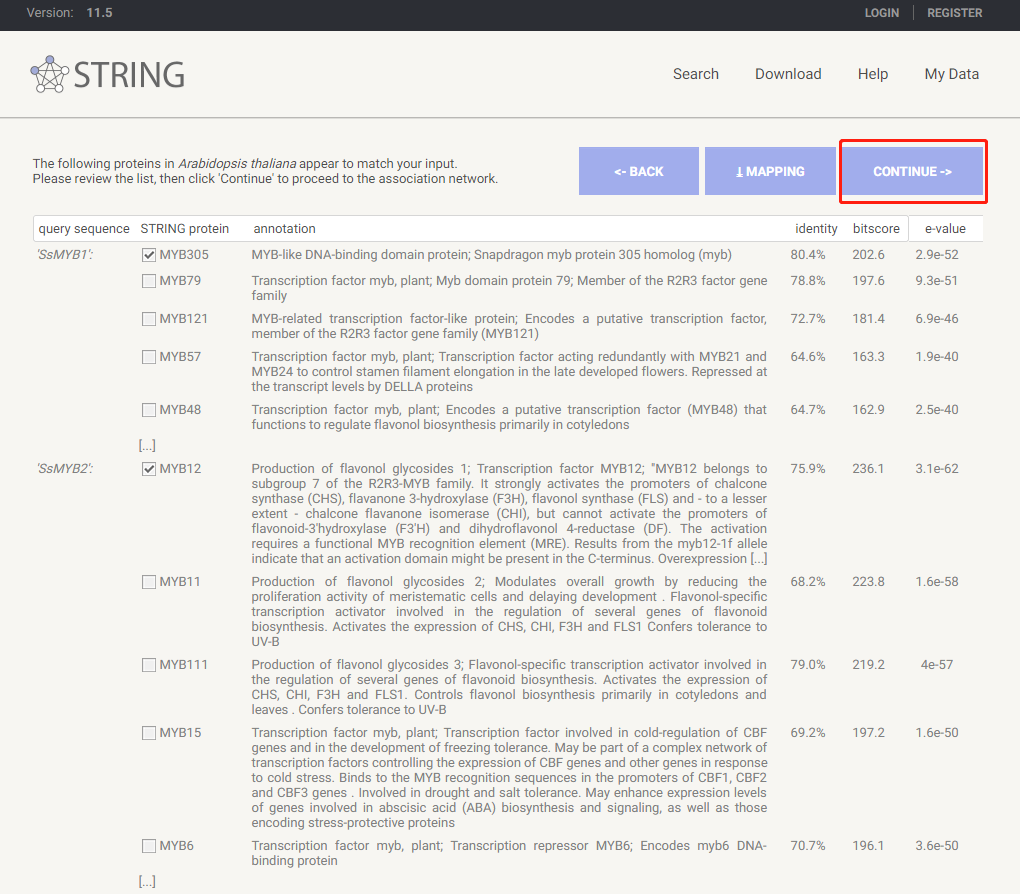Uncheck the MYB305 checkbox
The width and height of the screenshot is (1020, 894).
pos(149,255)
